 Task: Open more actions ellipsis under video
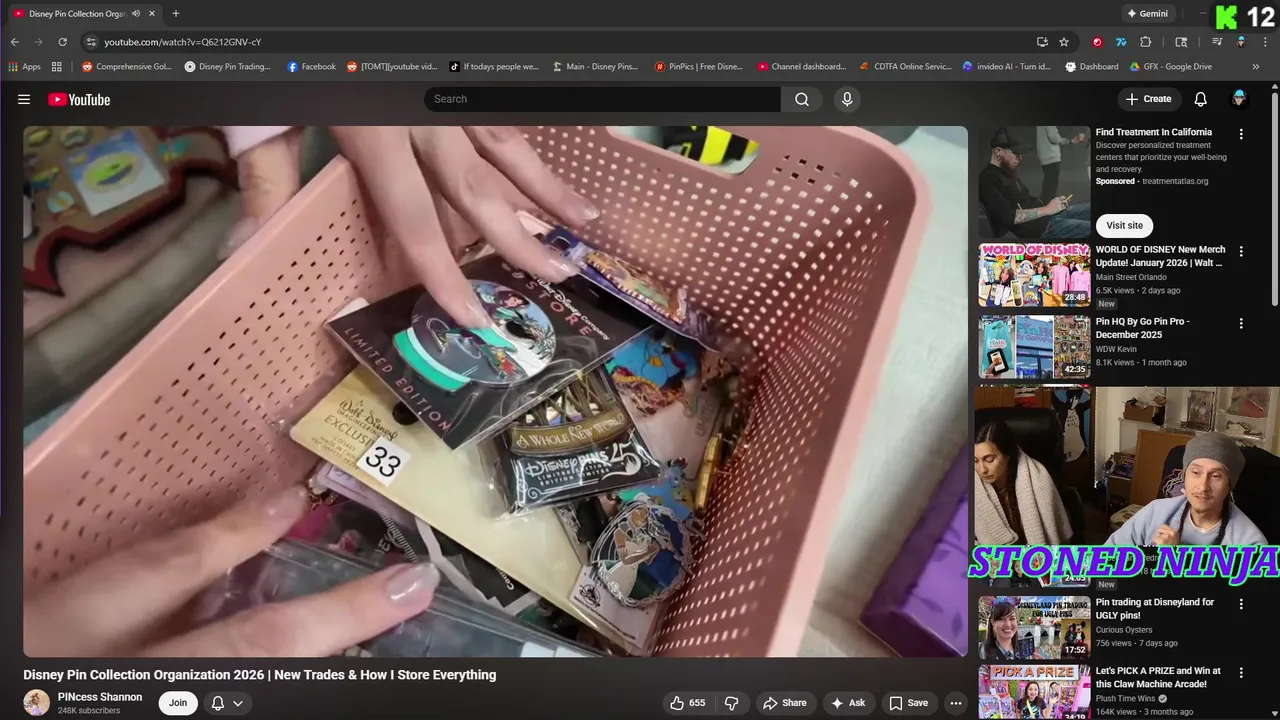point(956,703)
